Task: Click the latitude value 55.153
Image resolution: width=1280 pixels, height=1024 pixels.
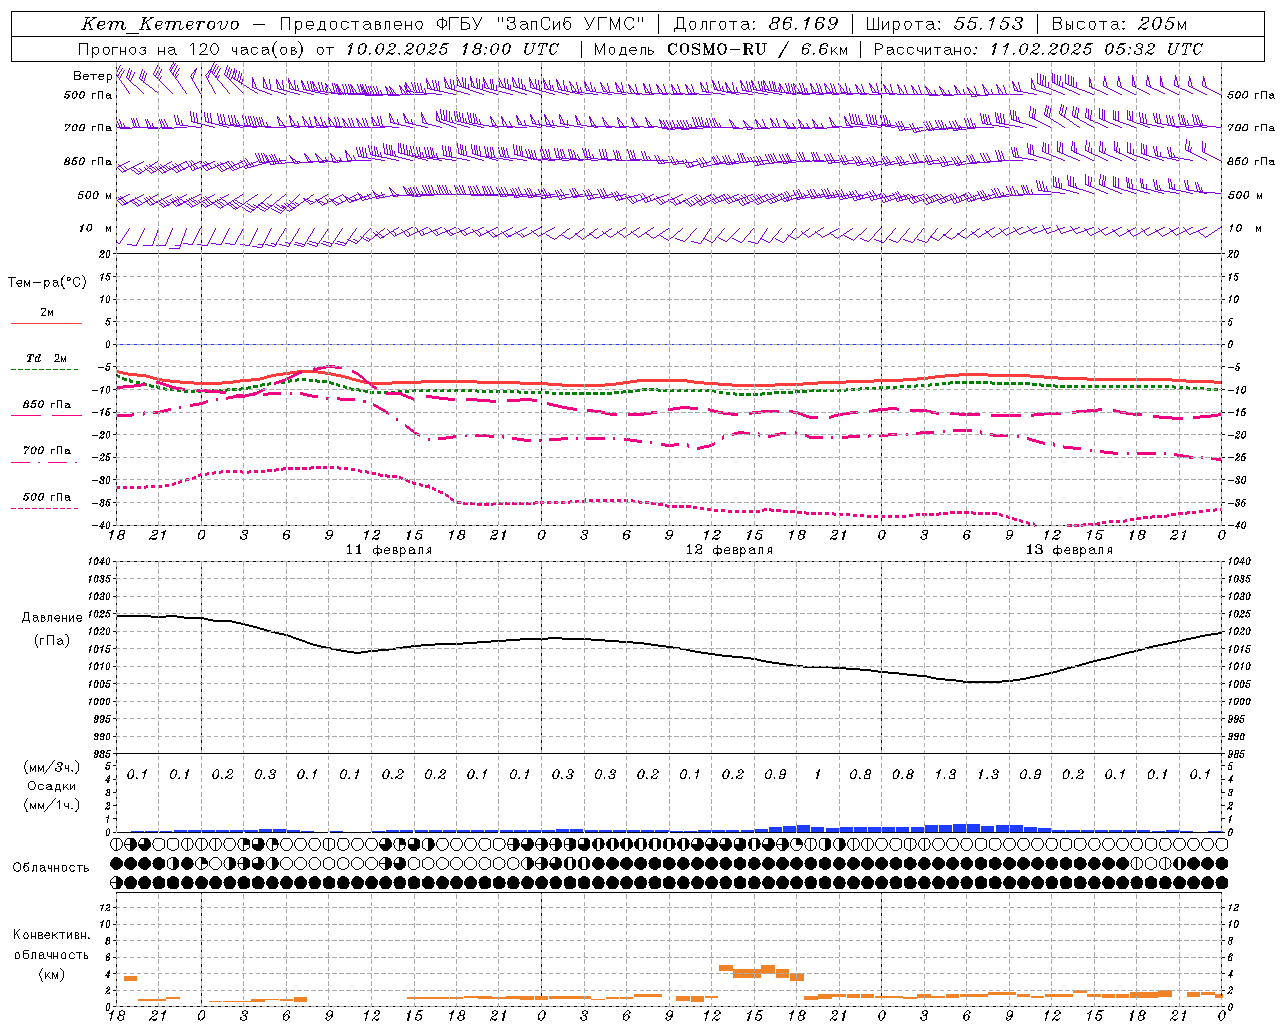Action: [x=988, y=24]
